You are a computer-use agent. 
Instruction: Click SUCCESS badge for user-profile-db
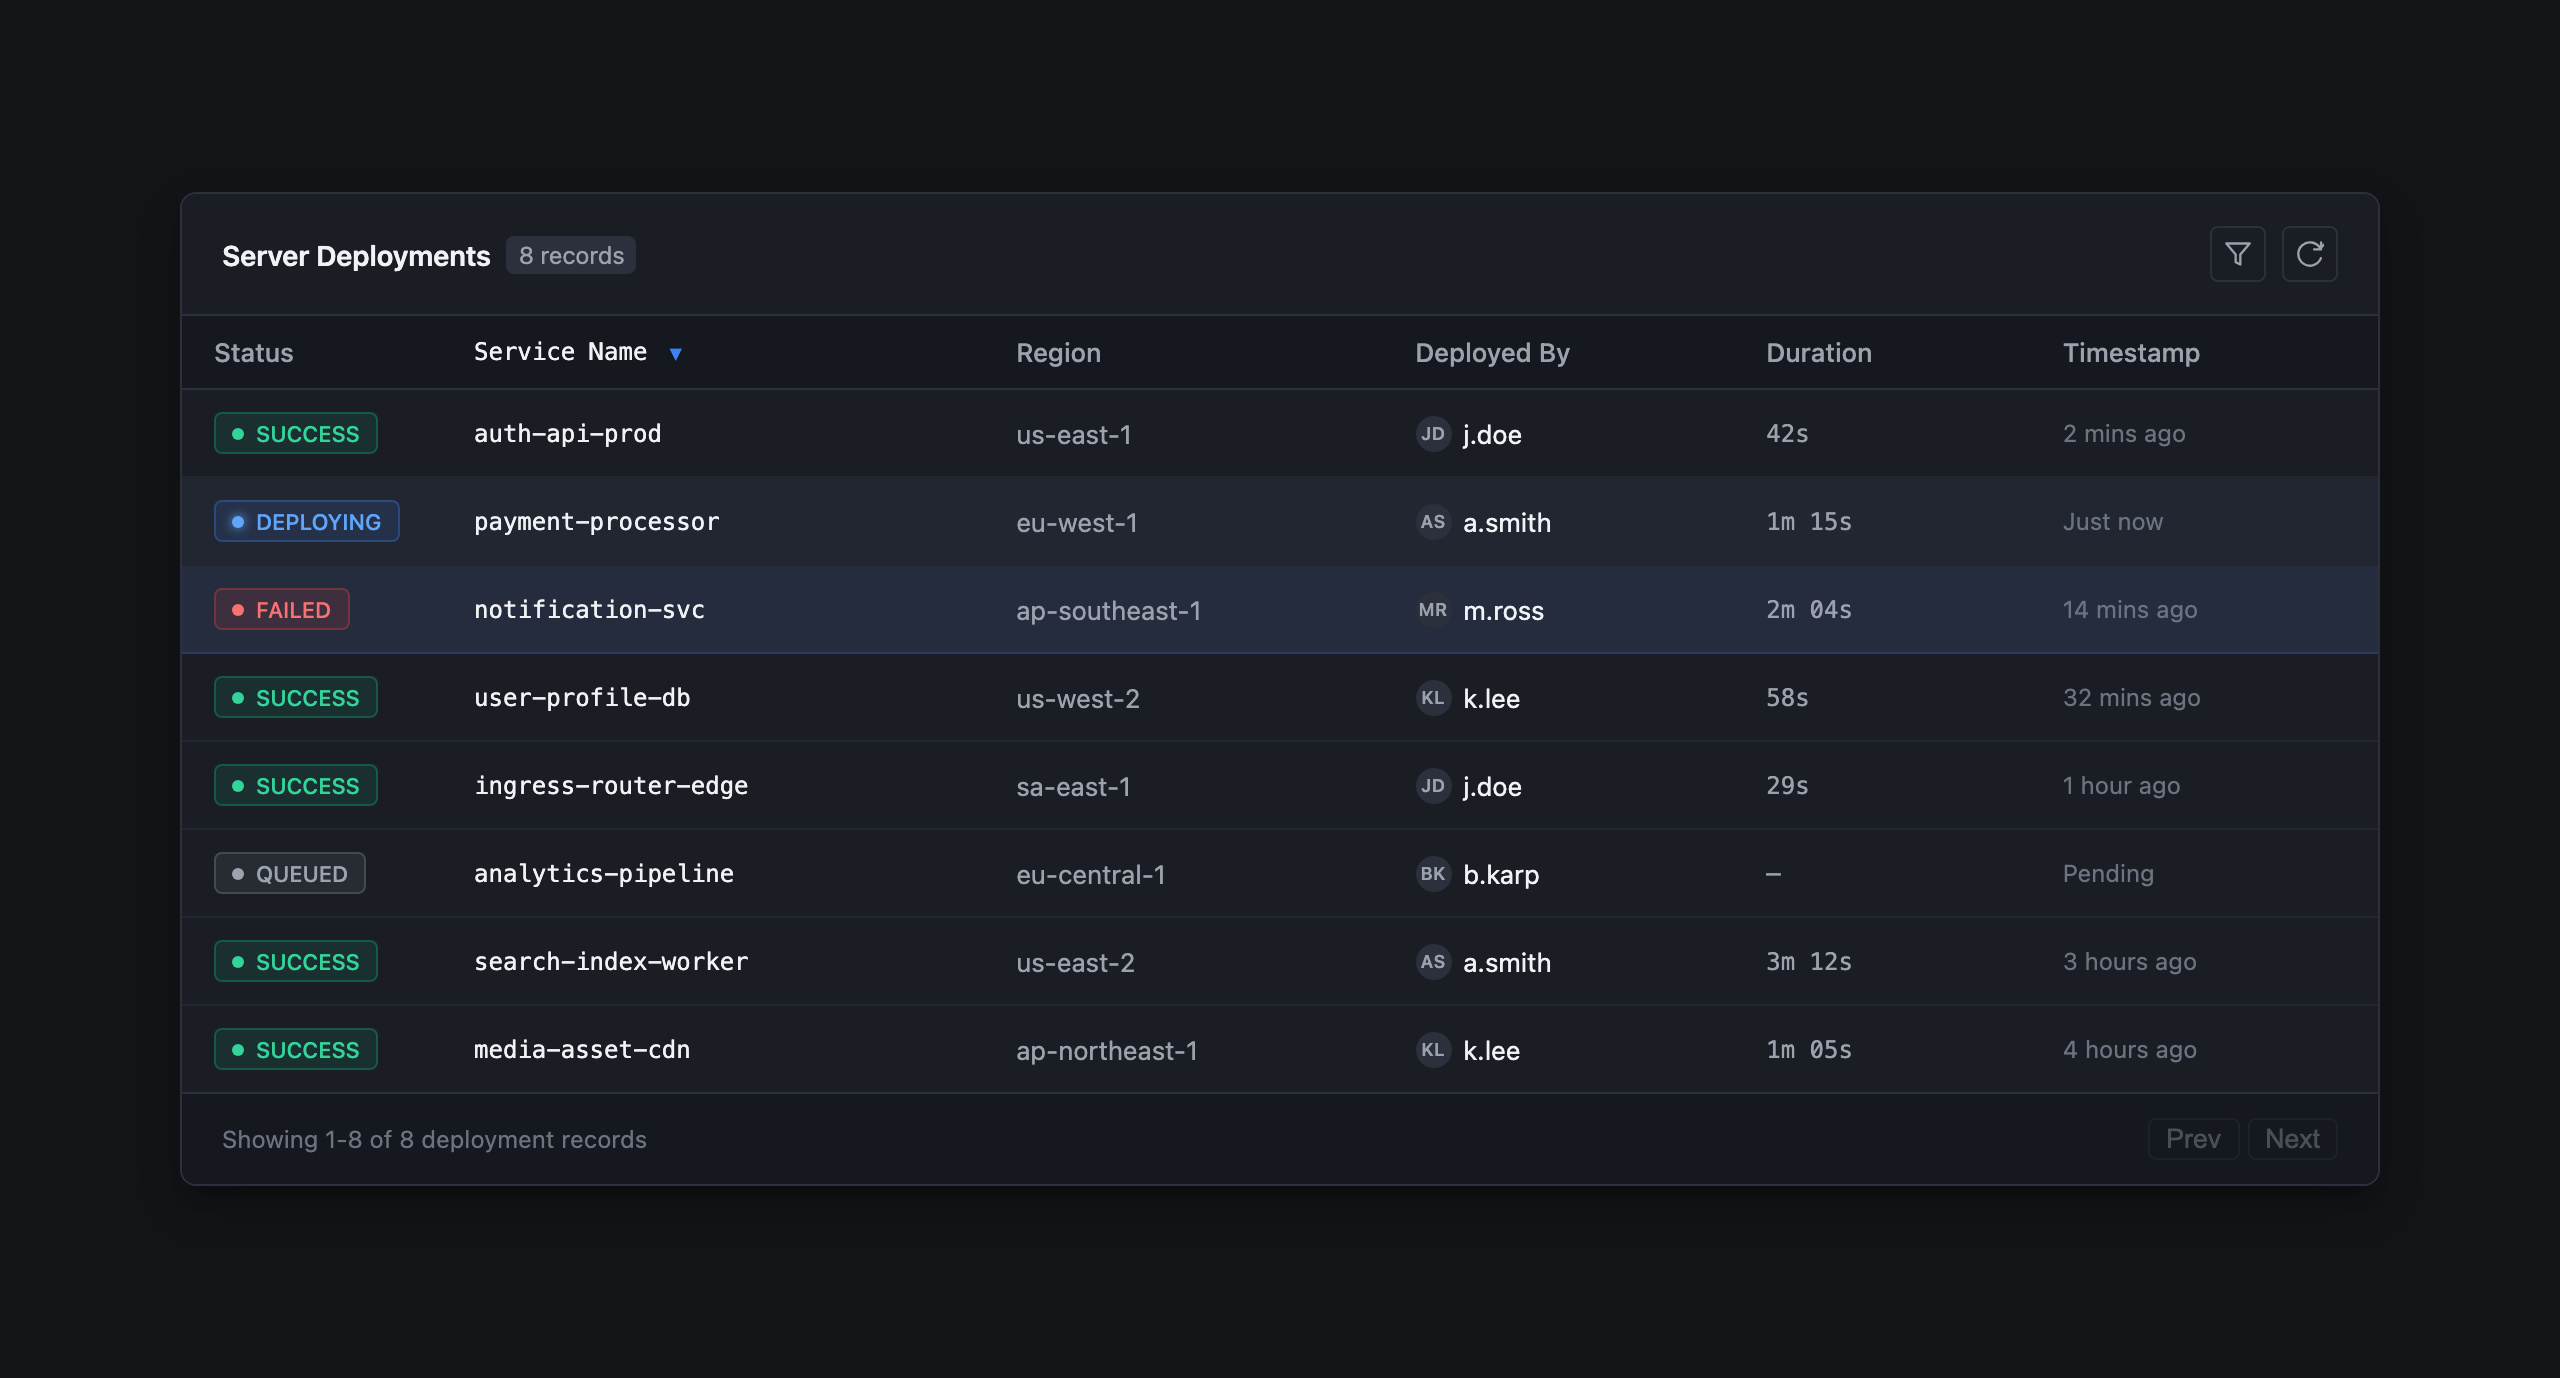tap(296, 698)
